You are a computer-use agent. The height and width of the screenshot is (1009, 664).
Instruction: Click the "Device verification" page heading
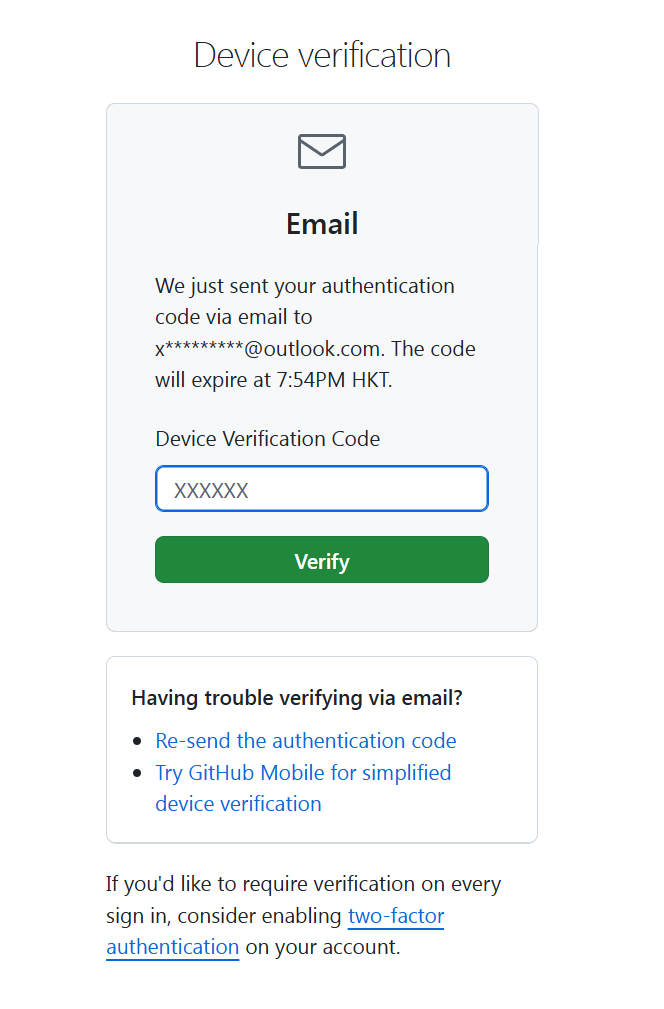(x=322, y=54)
